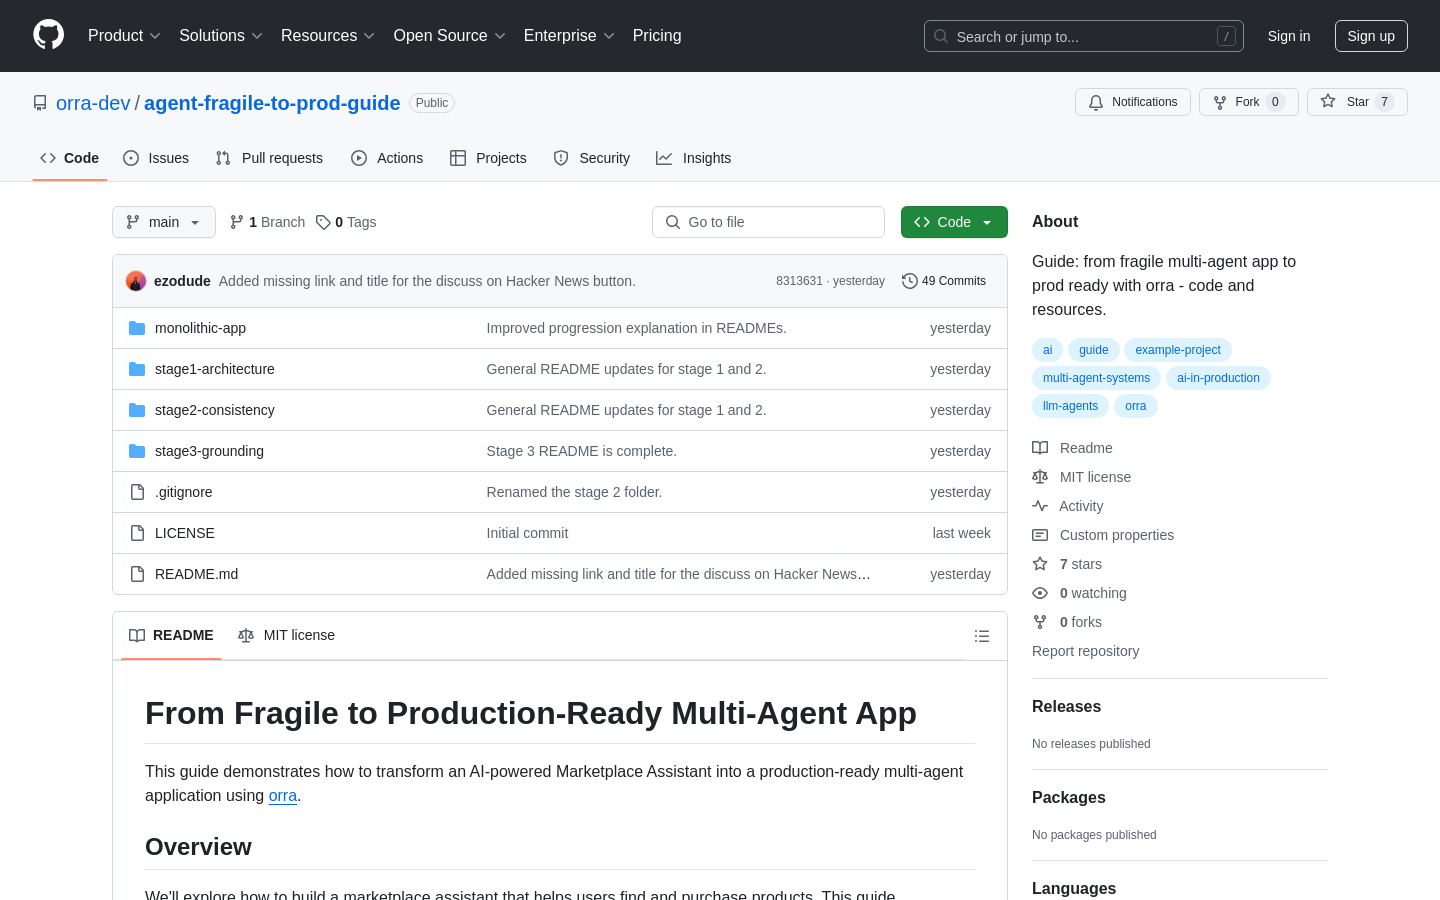Click the Sign up button
1440x900 pixels.
point(1371,36)
